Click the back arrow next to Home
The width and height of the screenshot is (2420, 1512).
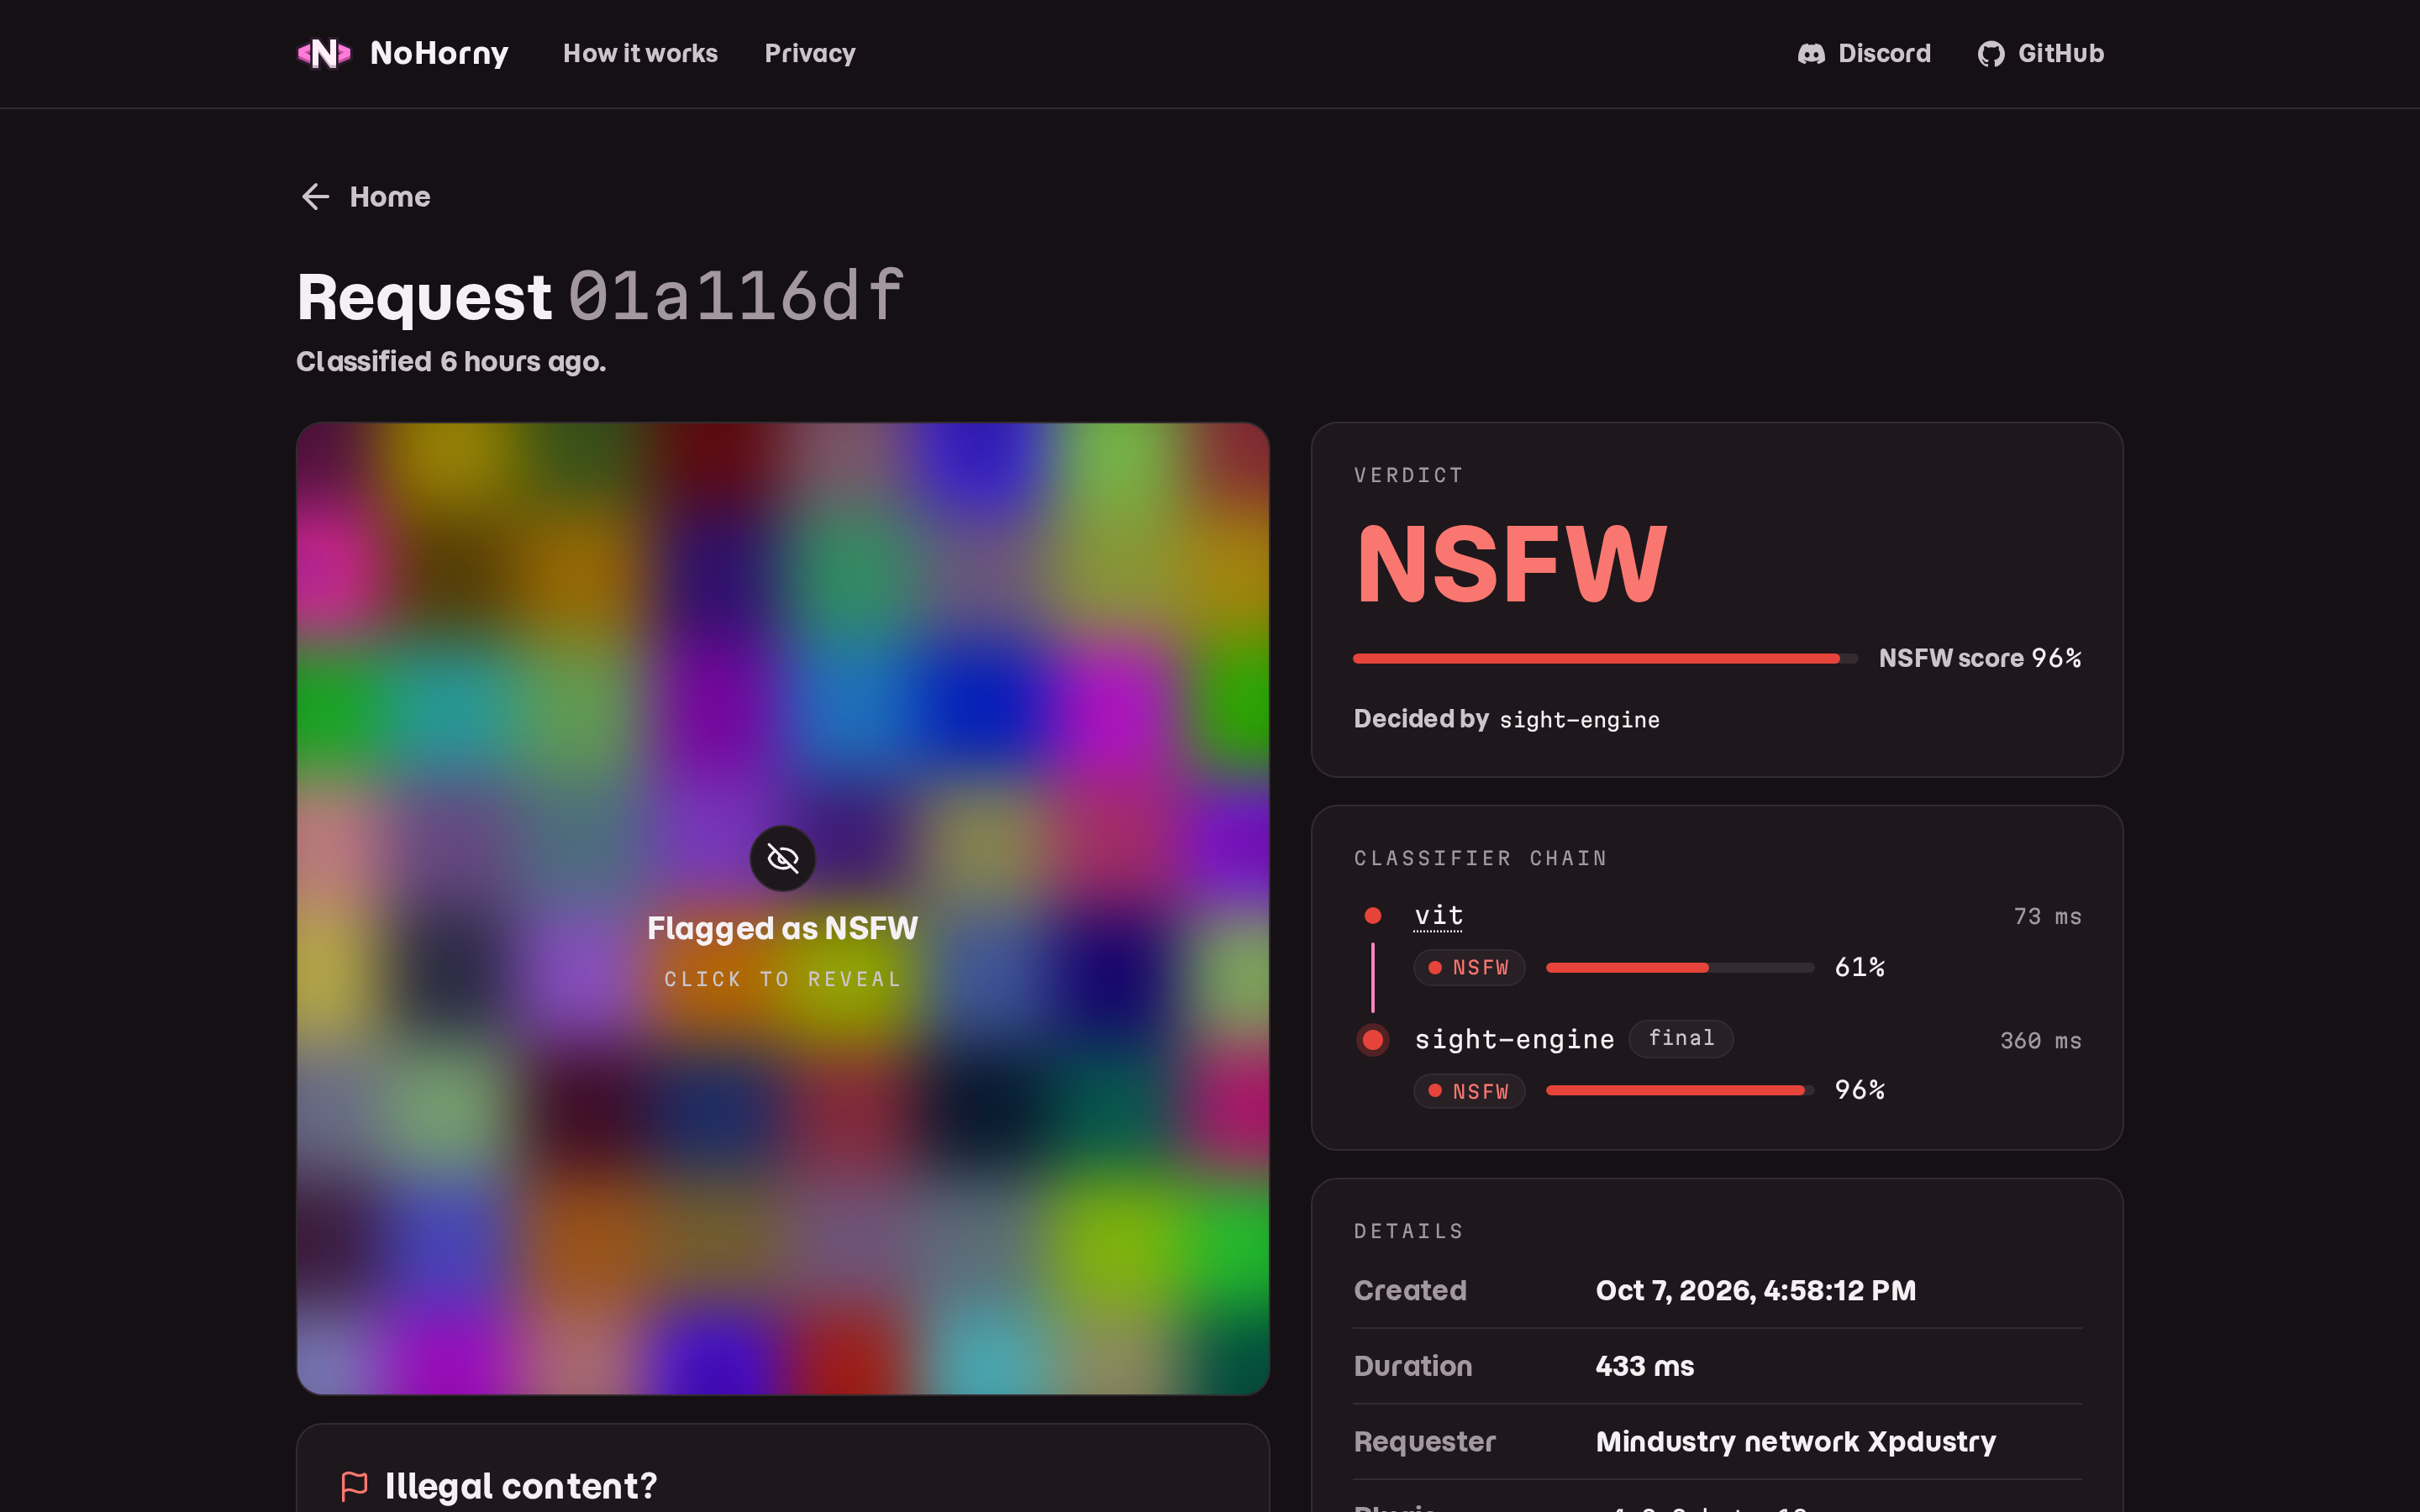[x=315, y=197]
